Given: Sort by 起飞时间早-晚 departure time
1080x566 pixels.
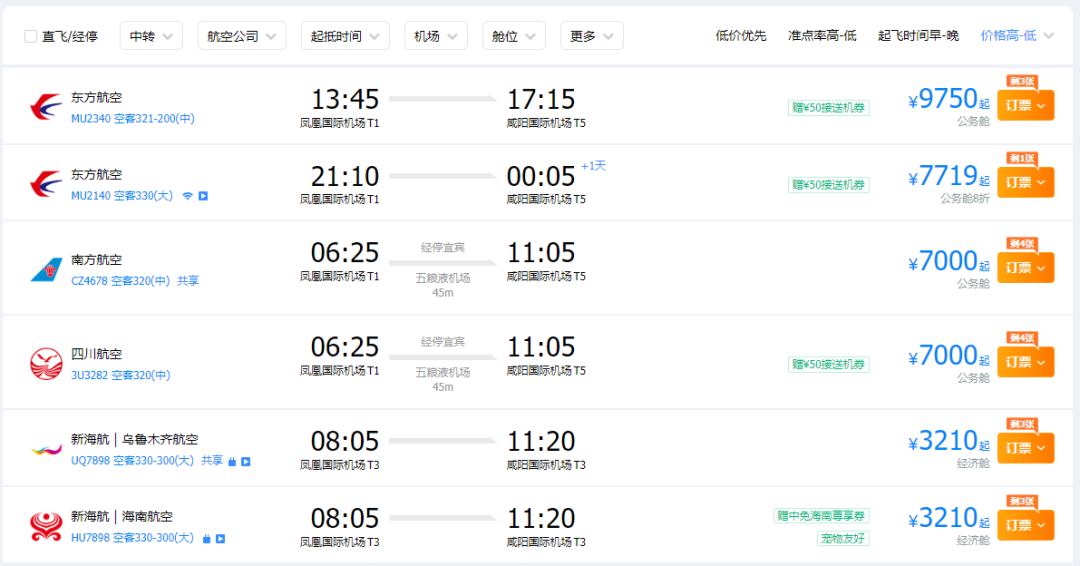Looking at the screenshot, I should click(x=918, y=36).
